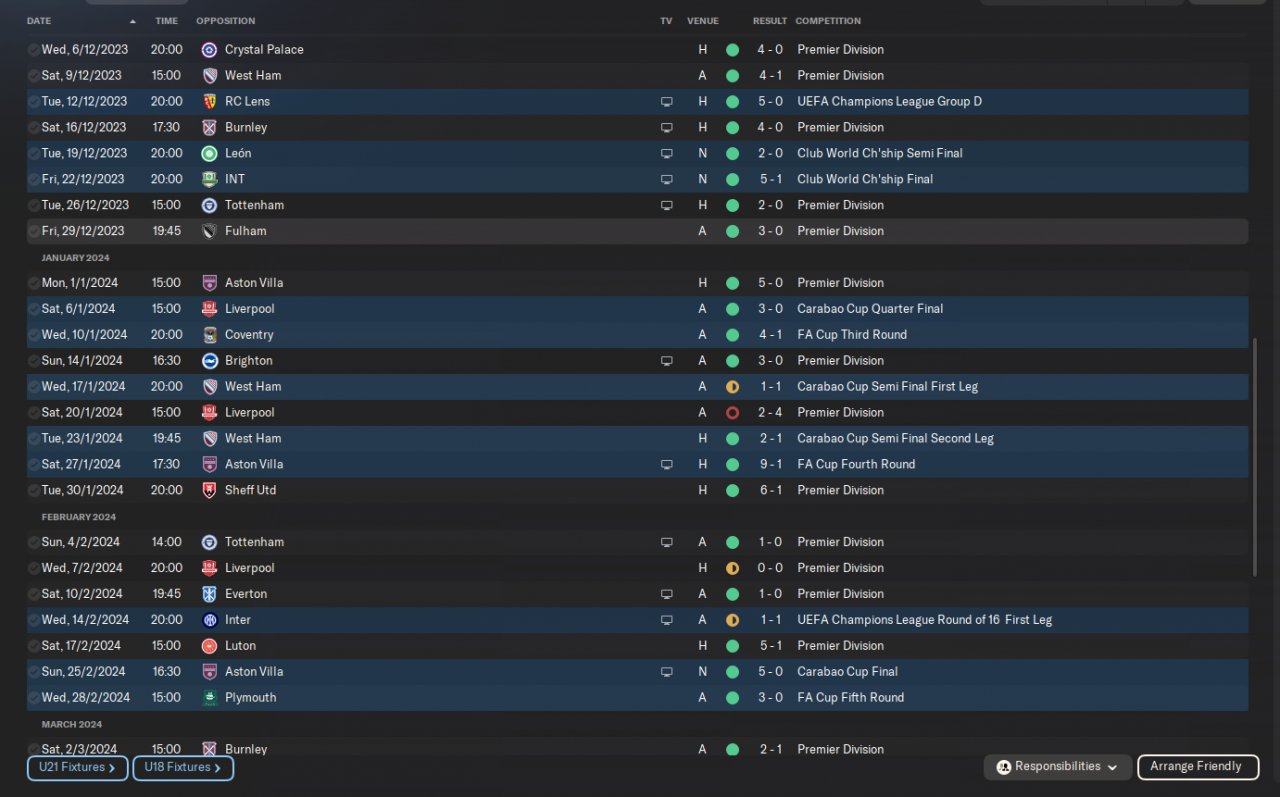This screenshot has height=797, width=1280.
Task: Toggle the check mark next to Fri, 29/12/2023
Action: tap(34, 231)
